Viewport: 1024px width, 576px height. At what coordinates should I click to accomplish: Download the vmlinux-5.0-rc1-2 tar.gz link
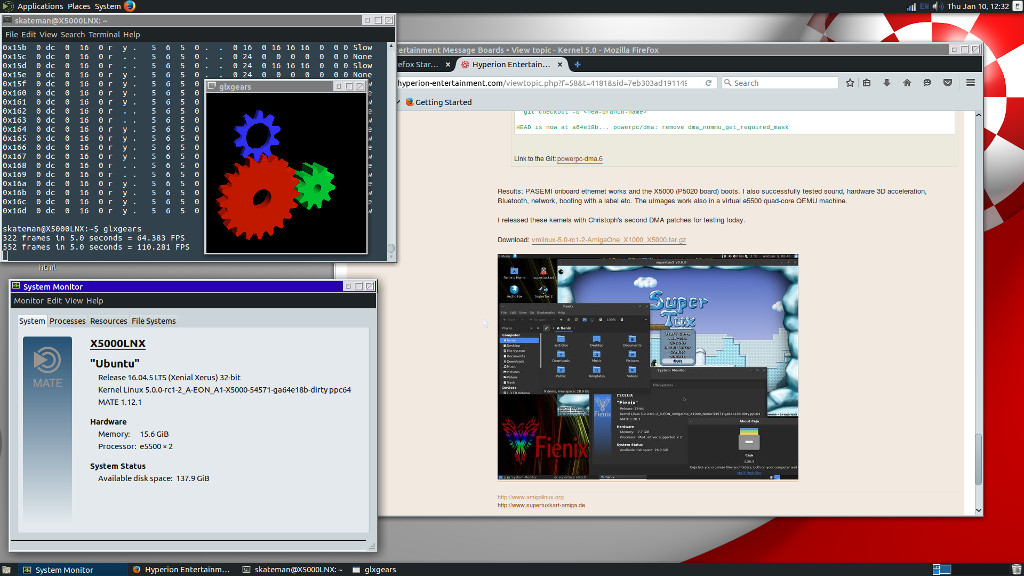tap(609, 240)
